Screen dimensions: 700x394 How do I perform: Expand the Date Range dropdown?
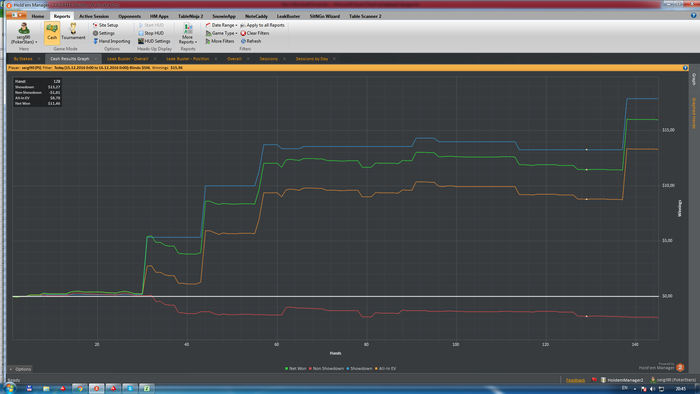point(221,25)
